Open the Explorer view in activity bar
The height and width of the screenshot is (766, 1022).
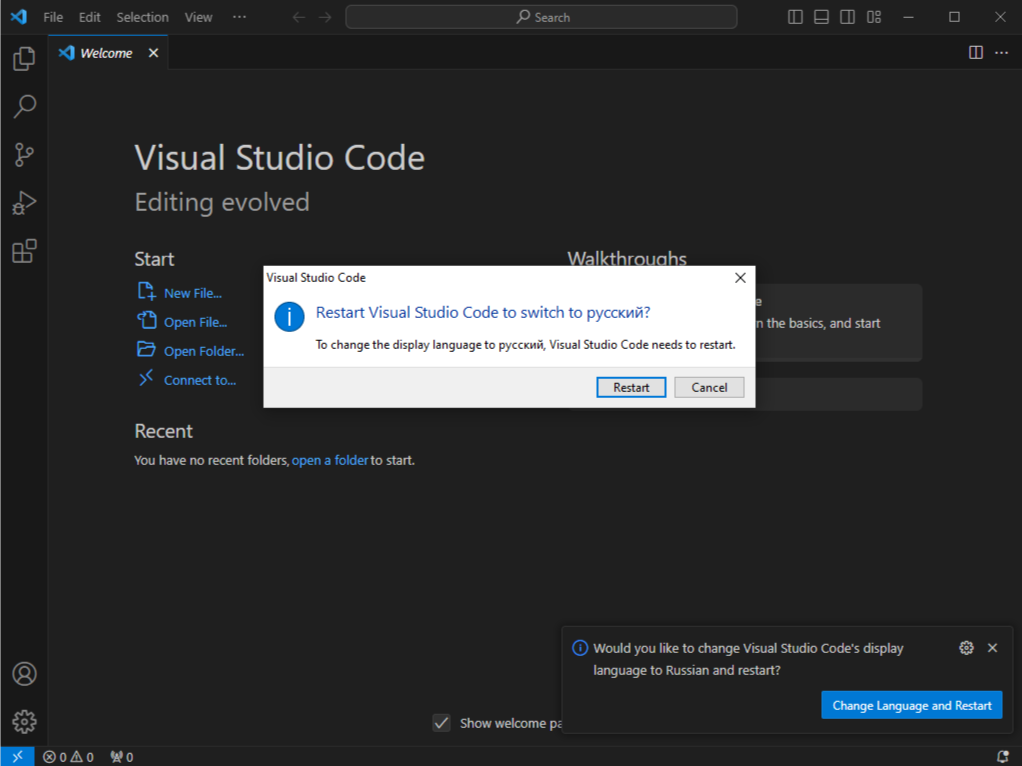[24, 59]
